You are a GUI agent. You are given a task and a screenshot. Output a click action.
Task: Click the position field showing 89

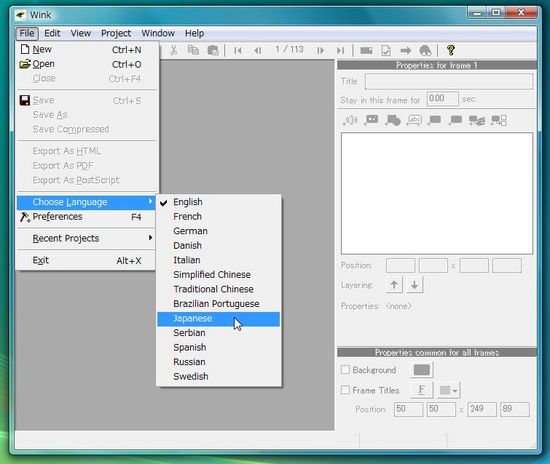click(515, 409)
